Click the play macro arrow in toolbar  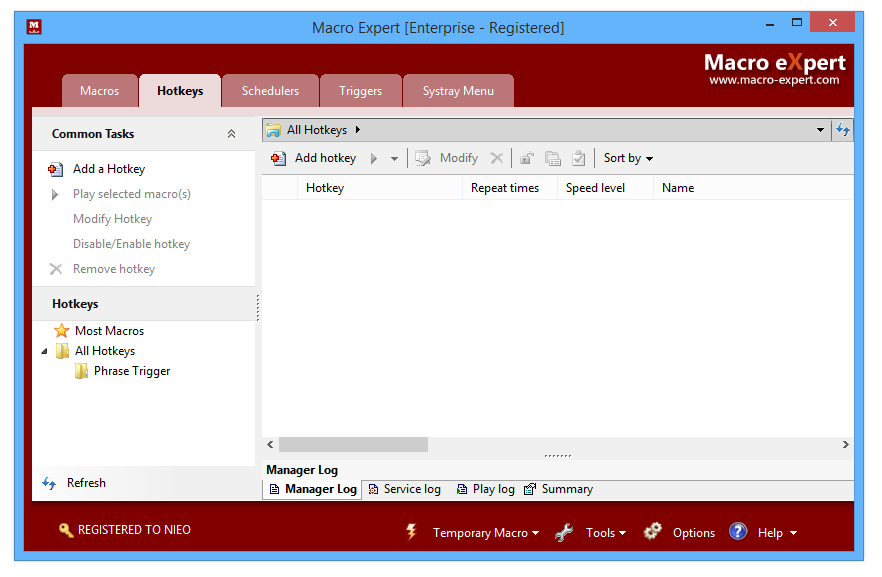click(374, 159)
